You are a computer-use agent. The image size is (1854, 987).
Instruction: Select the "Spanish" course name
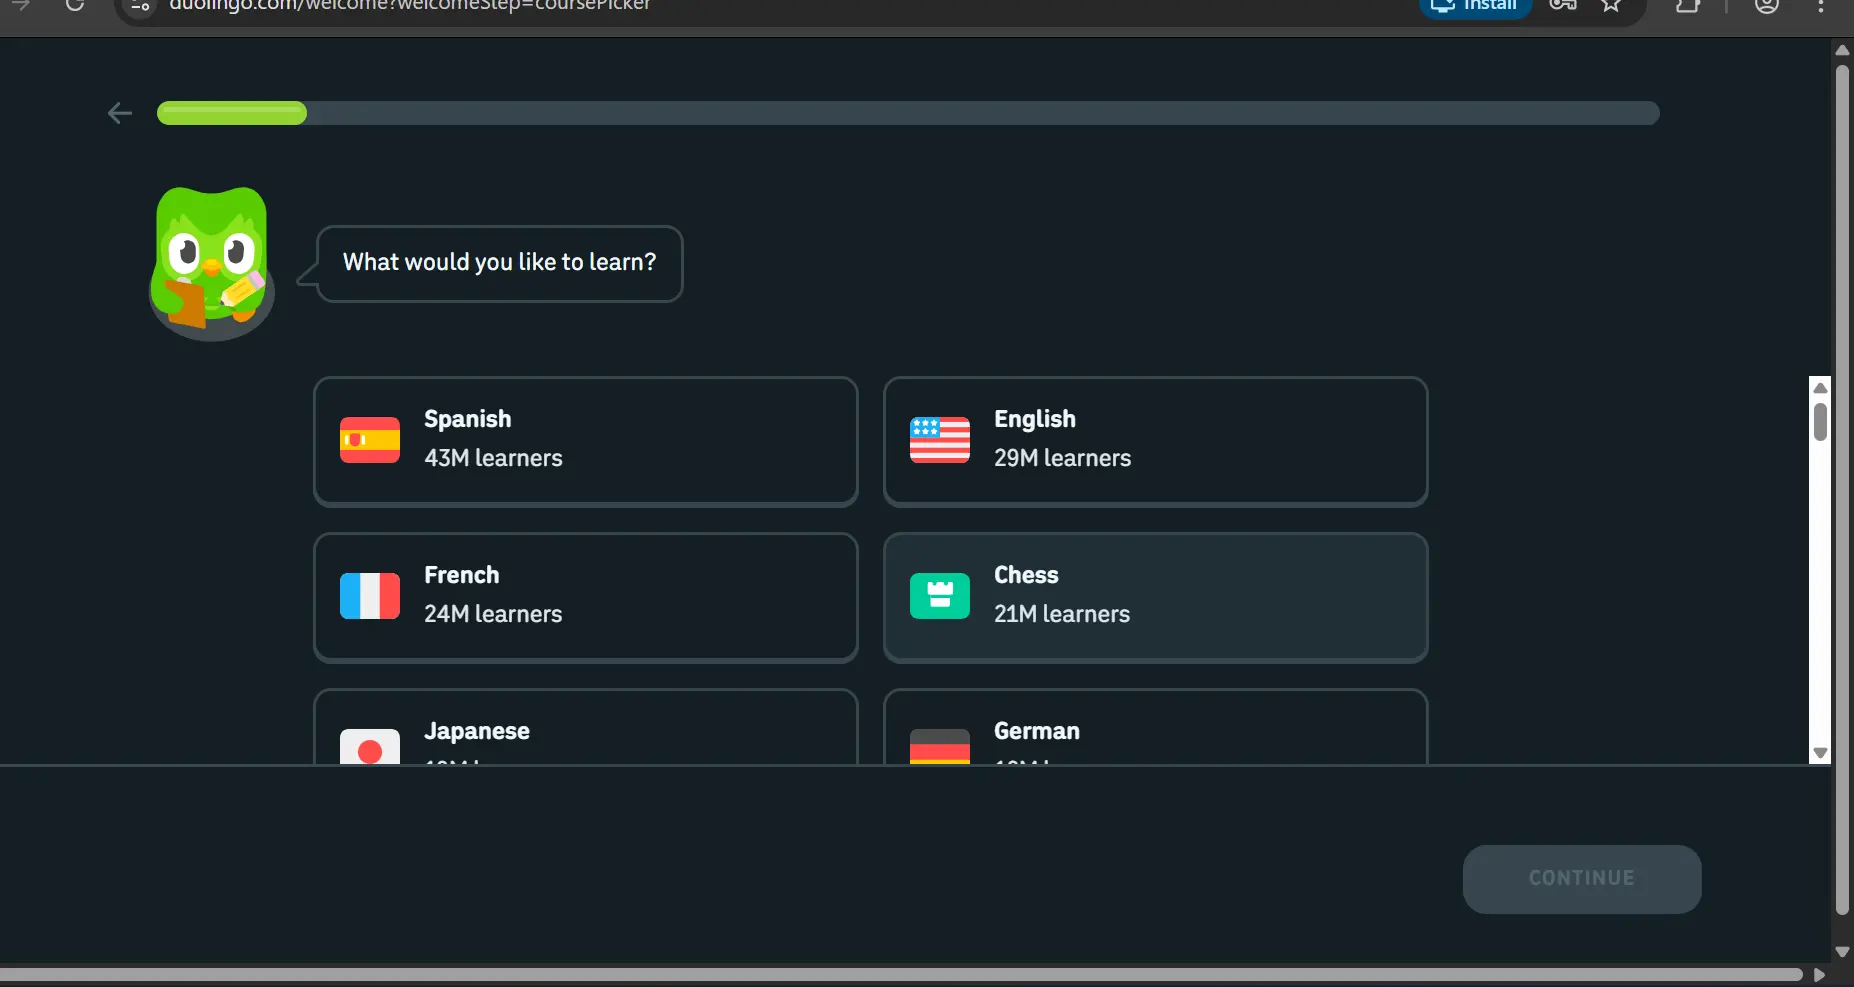[468, 419]
